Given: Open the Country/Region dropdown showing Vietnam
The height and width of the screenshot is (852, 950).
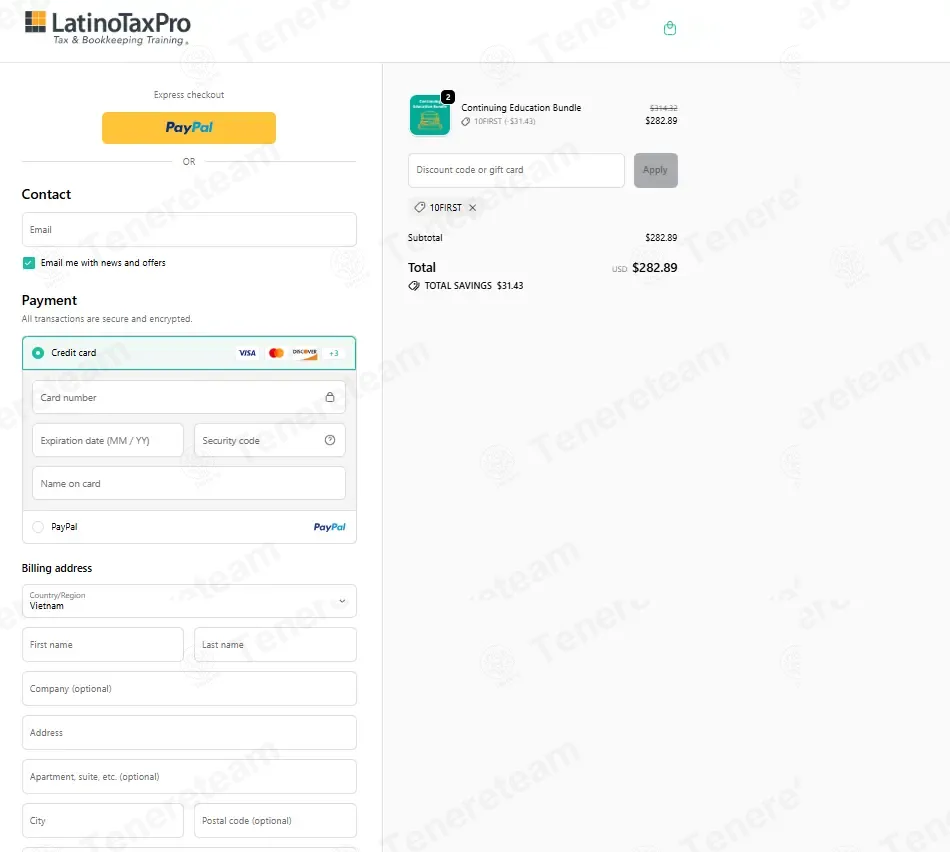Looking at the screenshot, I should click(189, 601).
